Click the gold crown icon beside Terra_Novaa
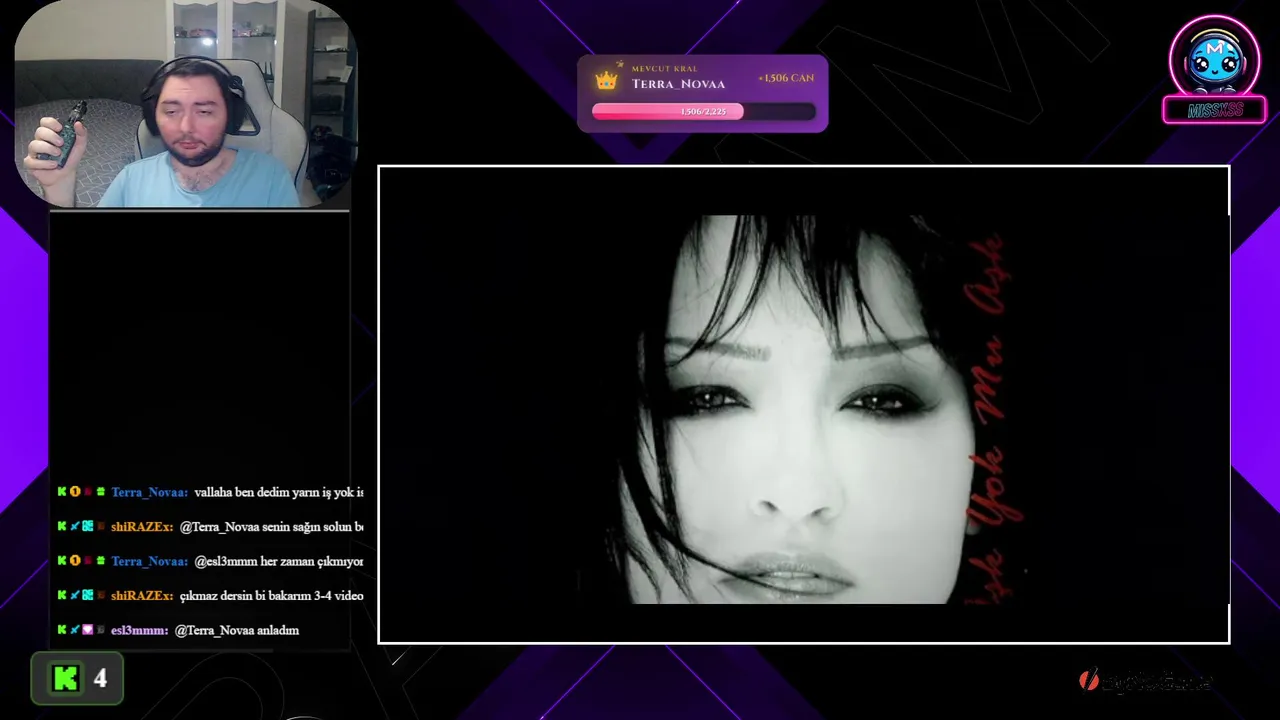1280x720 pixels. [606, 80]
